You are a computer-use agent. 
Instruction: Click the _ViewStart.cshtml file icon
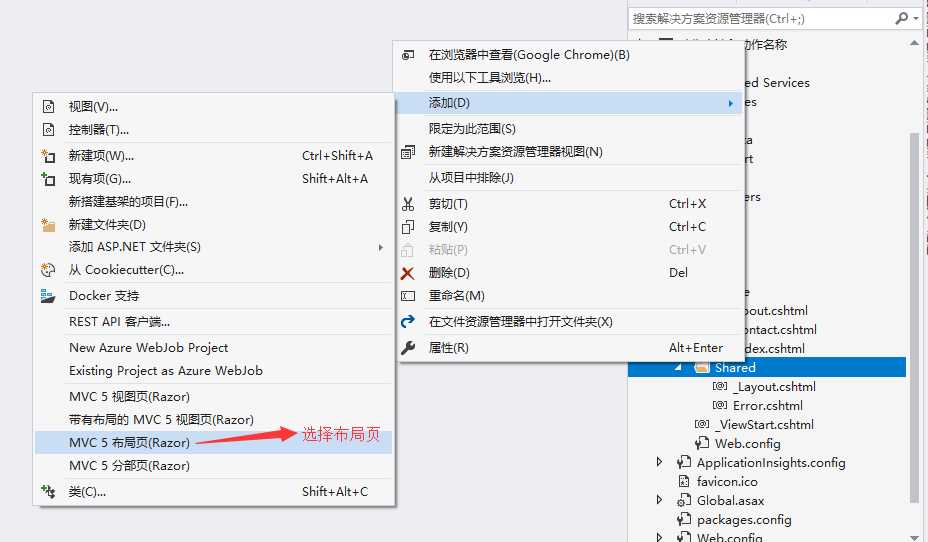tap(702, 424)
